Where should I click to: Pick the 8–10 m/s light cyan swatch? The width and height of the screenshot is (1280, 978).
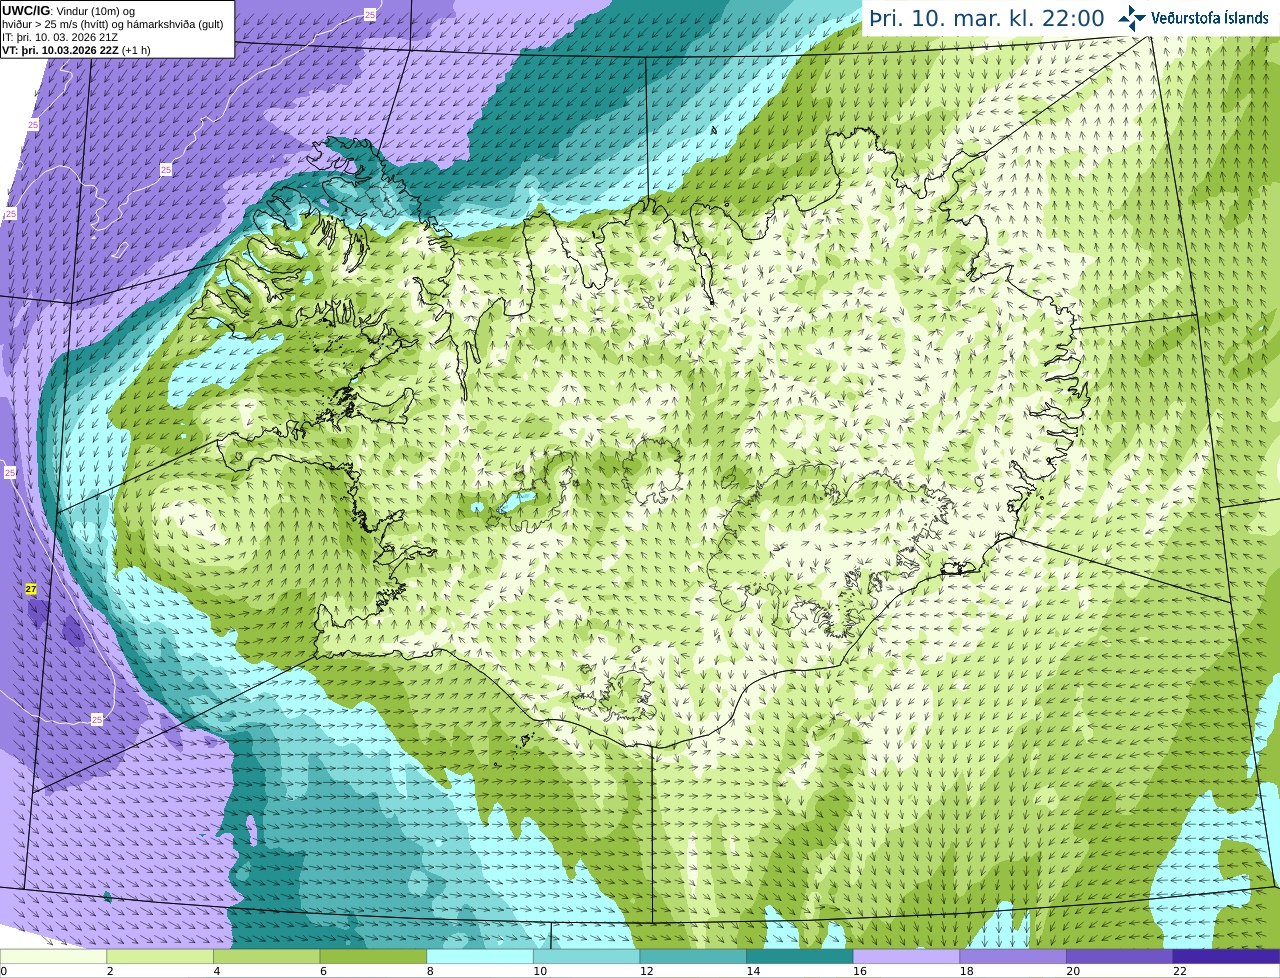[480, 956]
